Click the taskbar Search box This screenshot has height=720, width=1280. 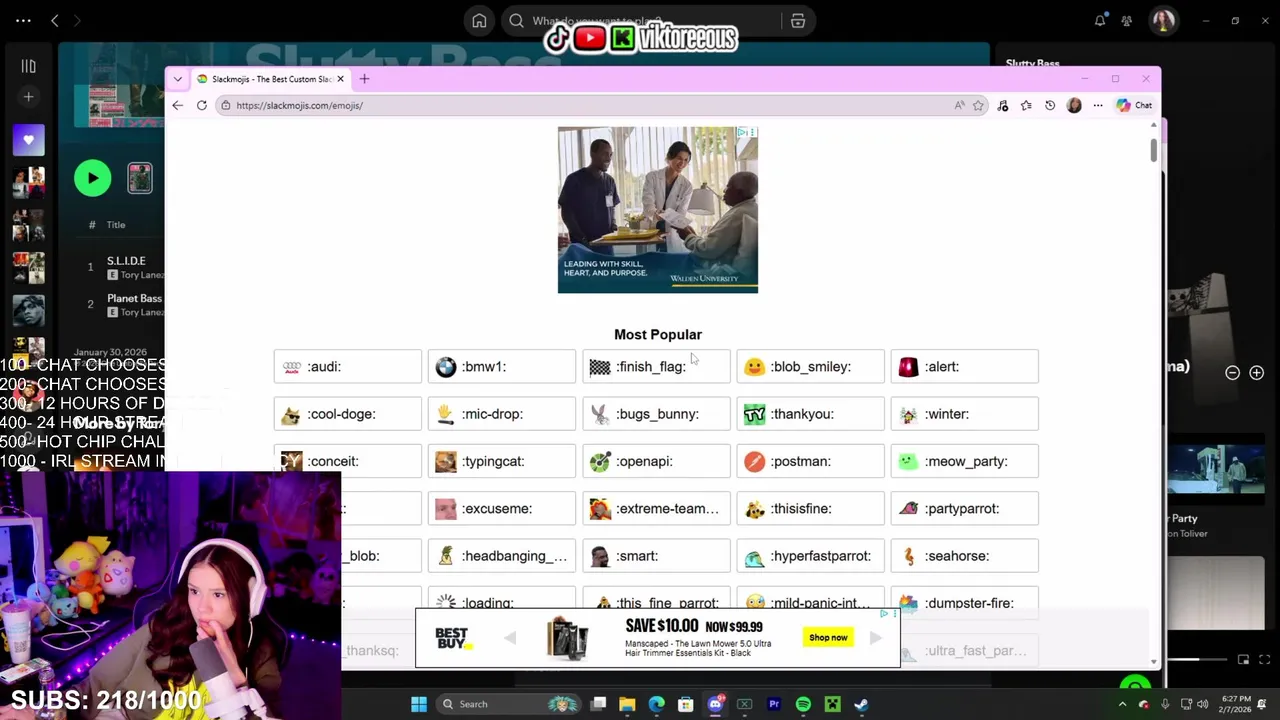[510, 704]
